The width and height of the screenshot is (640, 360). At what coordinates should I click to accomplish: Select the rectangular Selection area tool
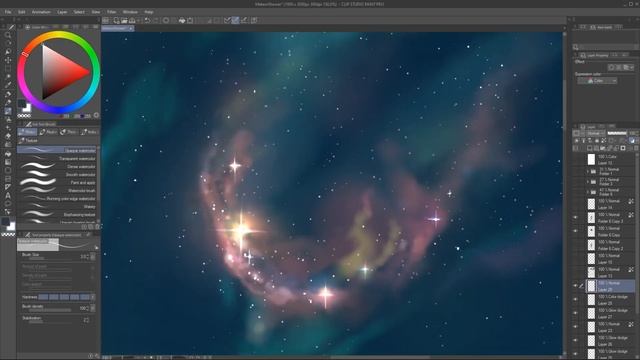(x=8, y=69)
